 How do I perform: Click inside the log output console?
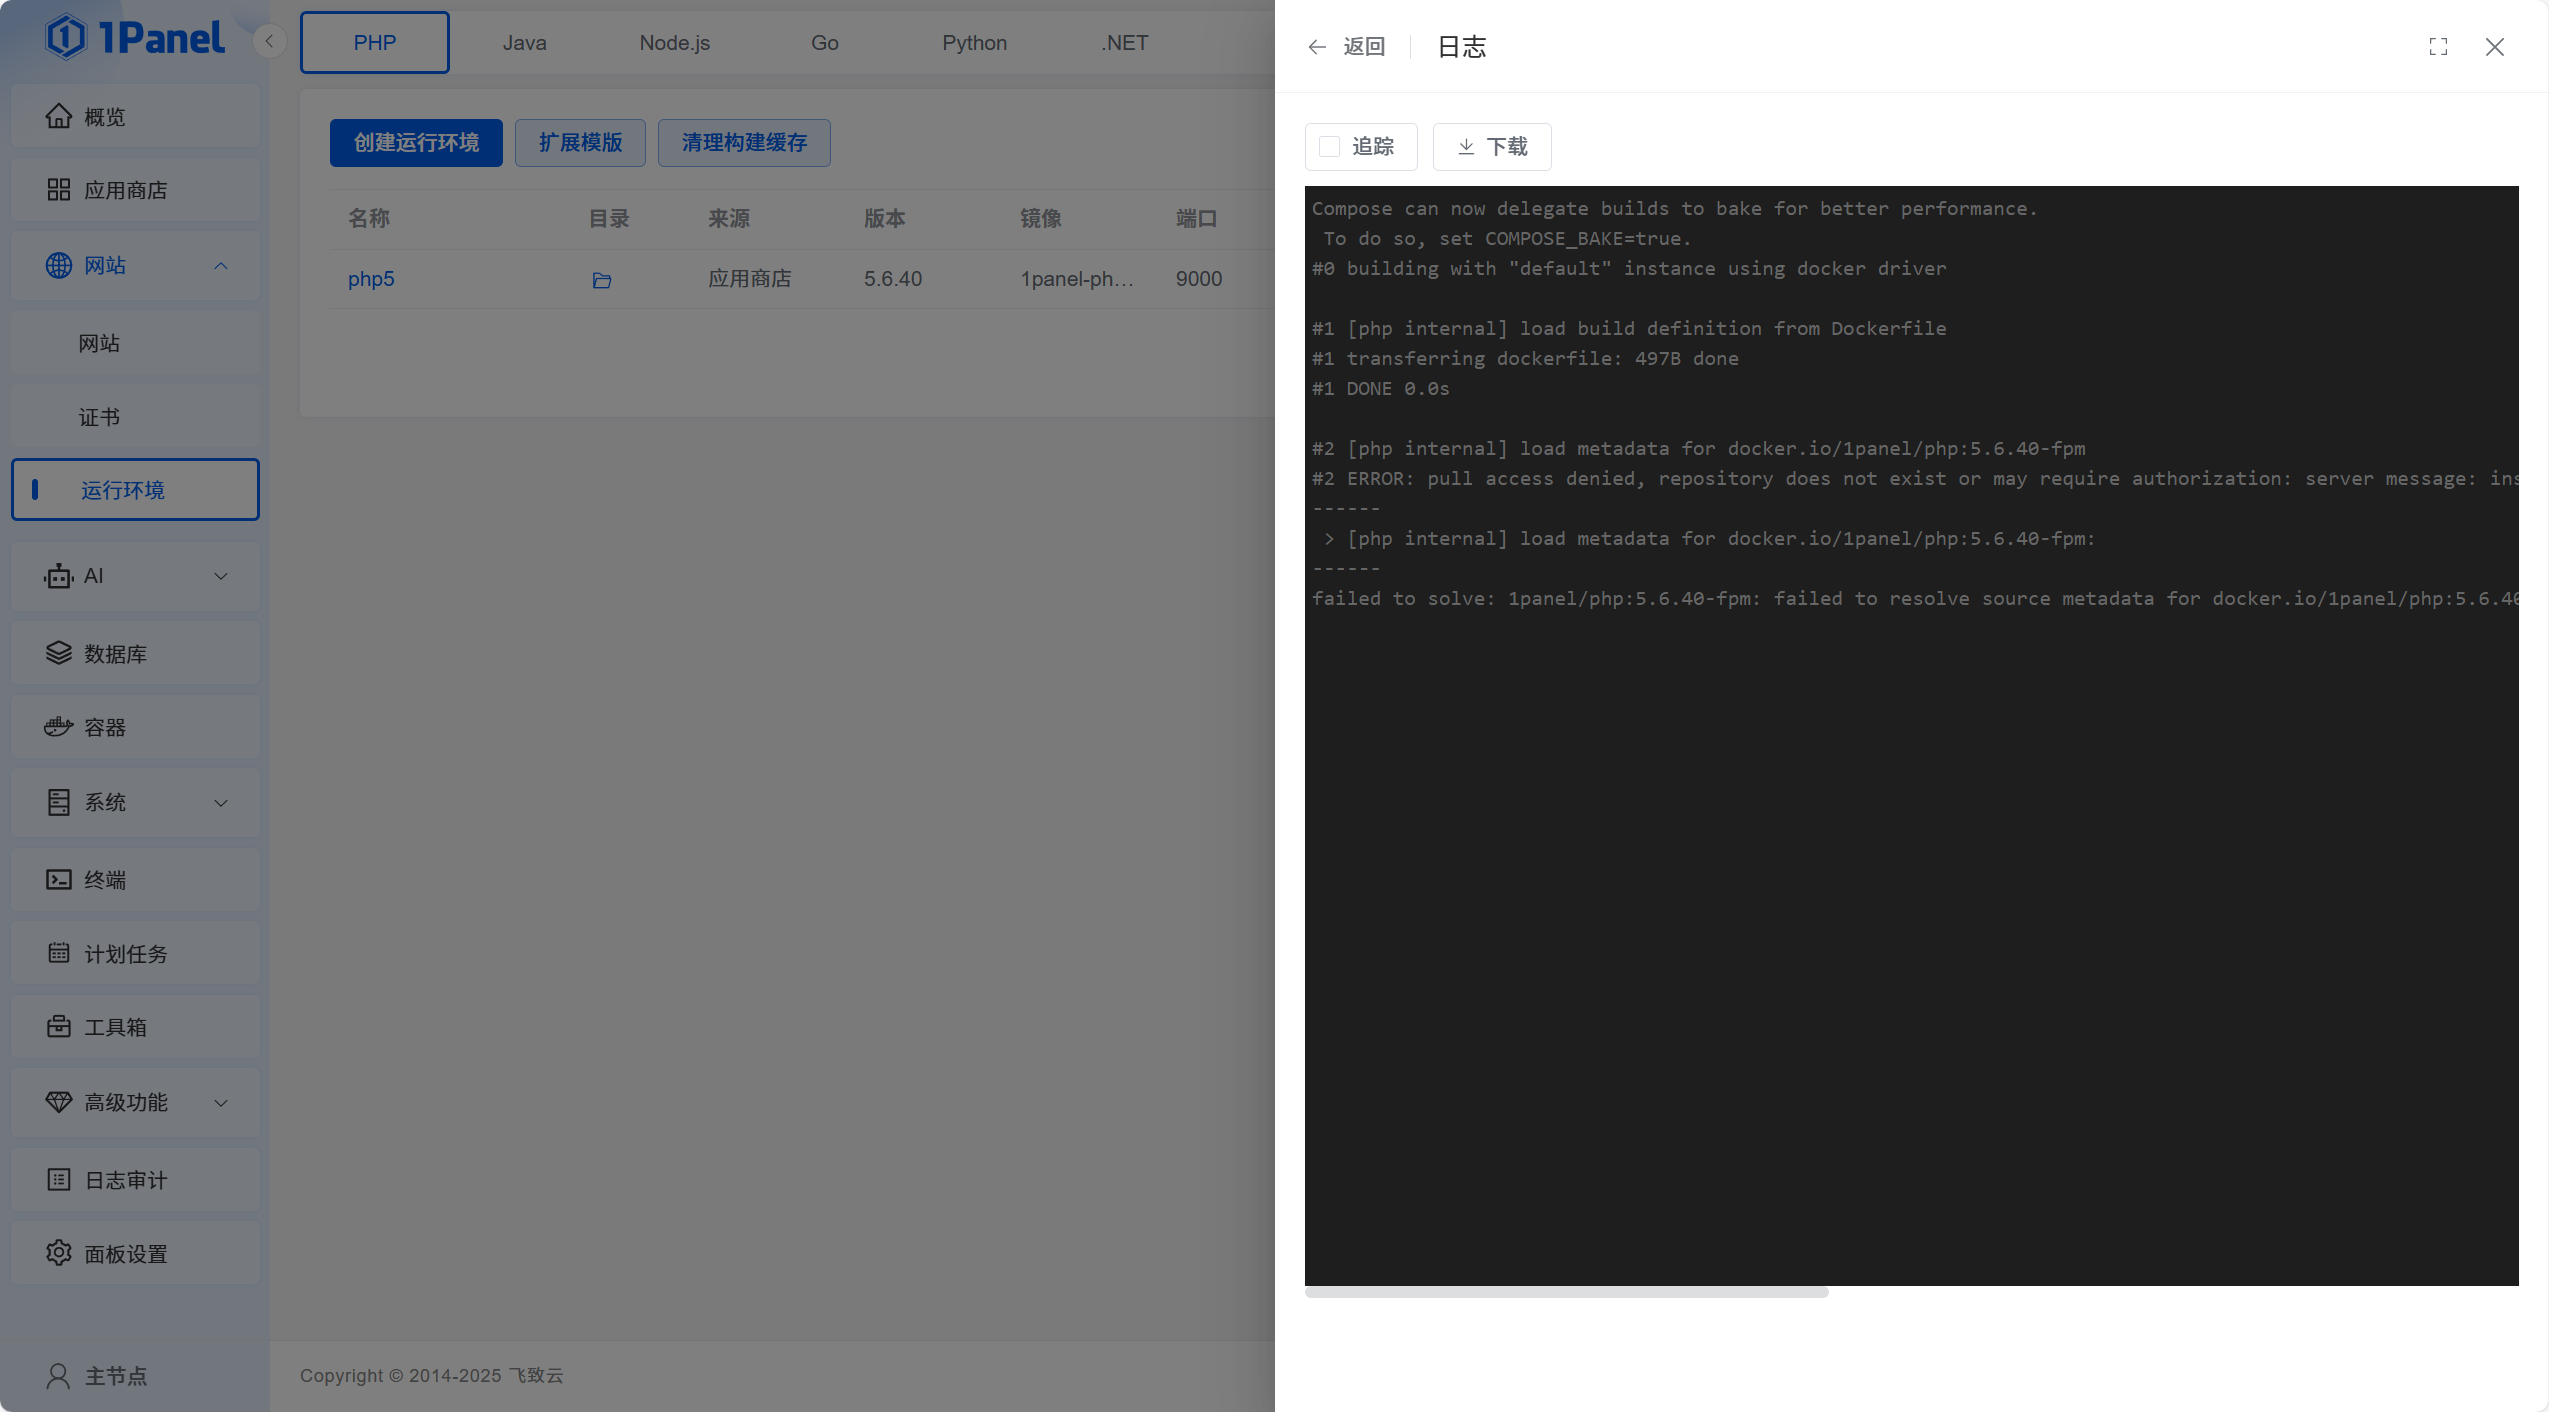tap(1912, 736)
